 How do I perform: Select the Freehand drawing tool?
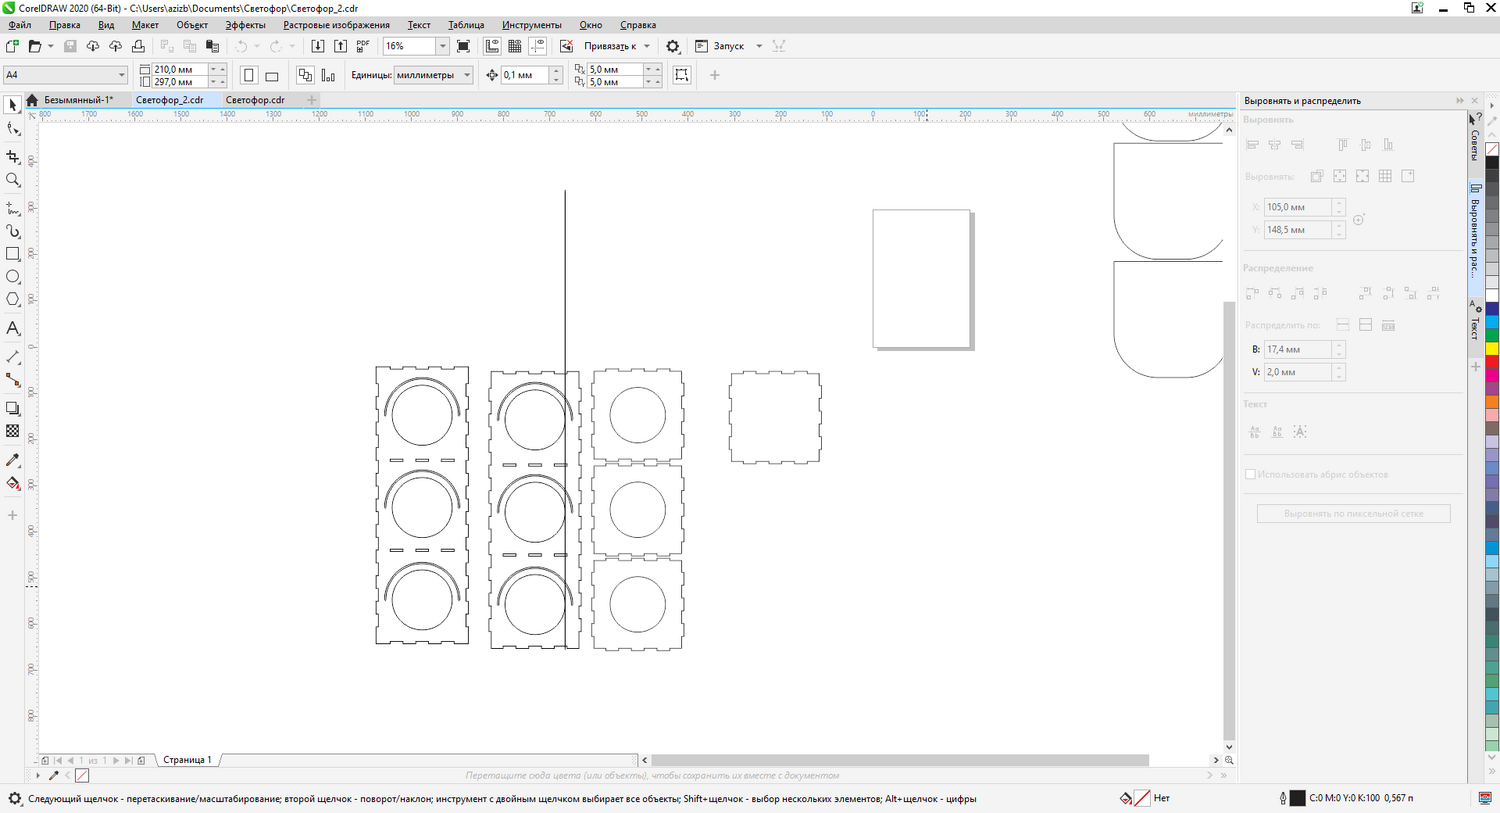tap(13, 208)
